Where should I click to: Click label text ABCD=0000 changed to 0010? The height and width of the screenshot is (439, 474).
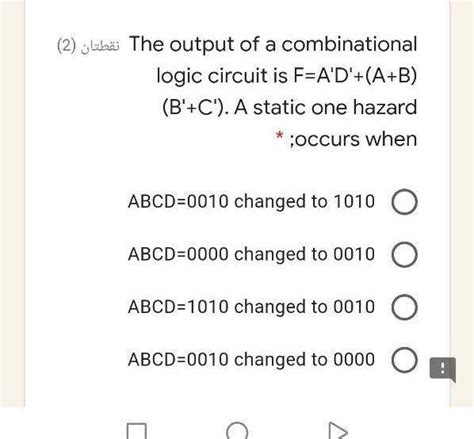(251, 254)
